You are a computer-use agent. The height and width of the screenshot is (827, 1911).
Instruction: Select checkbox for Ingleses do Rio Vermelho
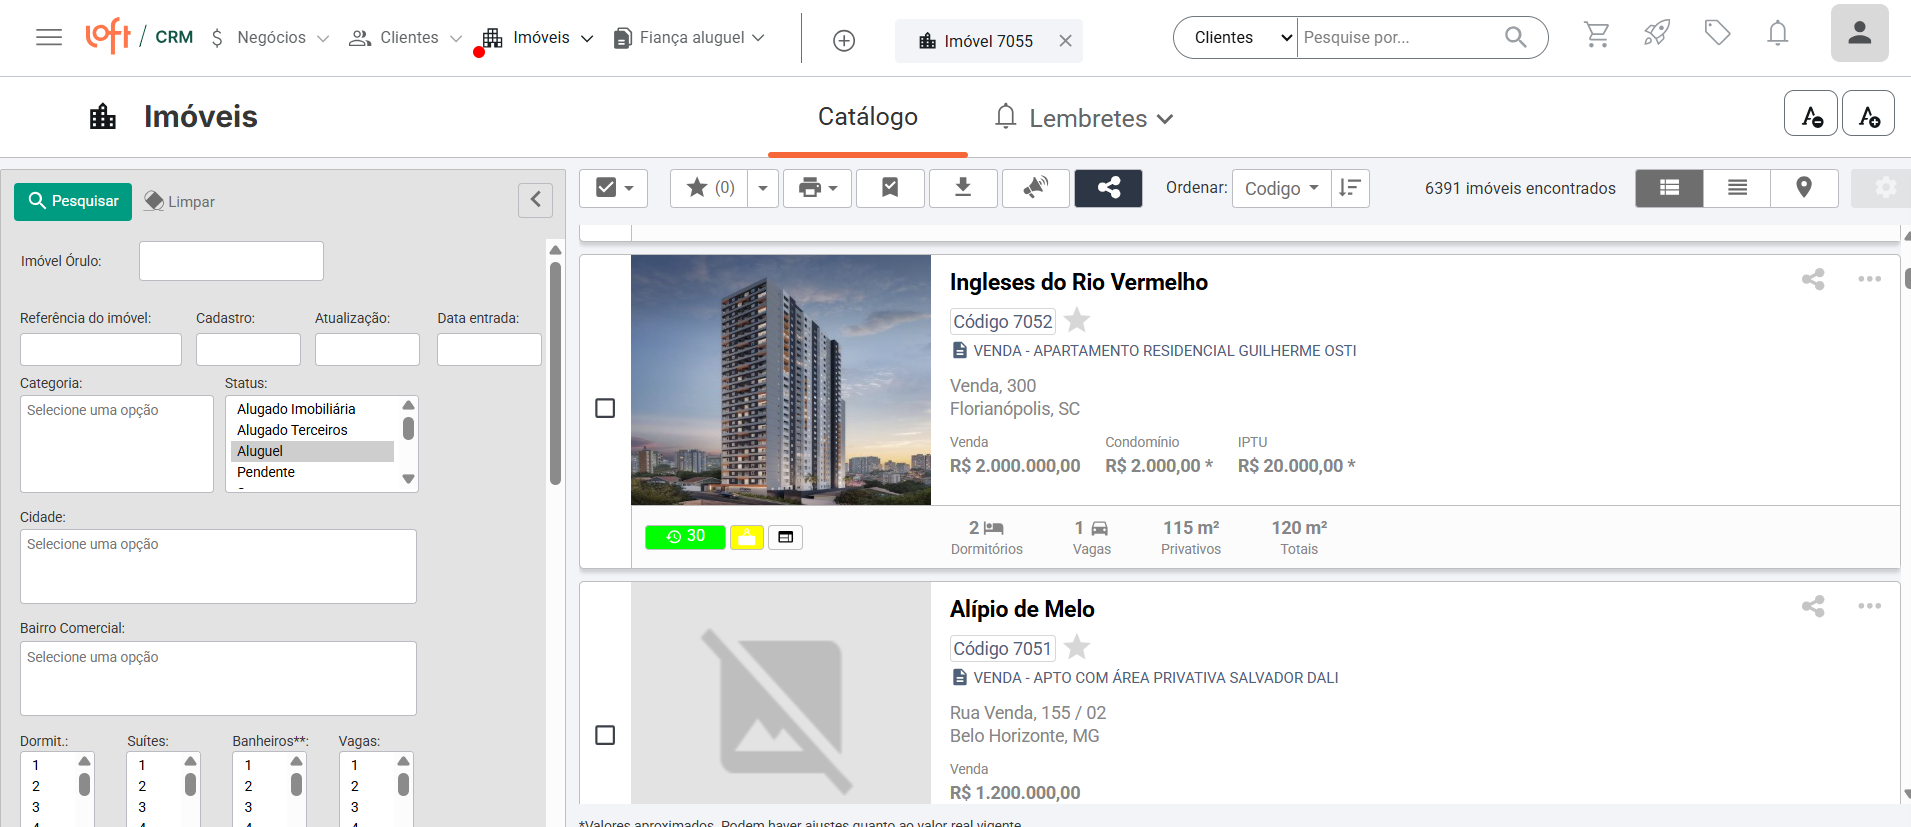click(605, 408)
